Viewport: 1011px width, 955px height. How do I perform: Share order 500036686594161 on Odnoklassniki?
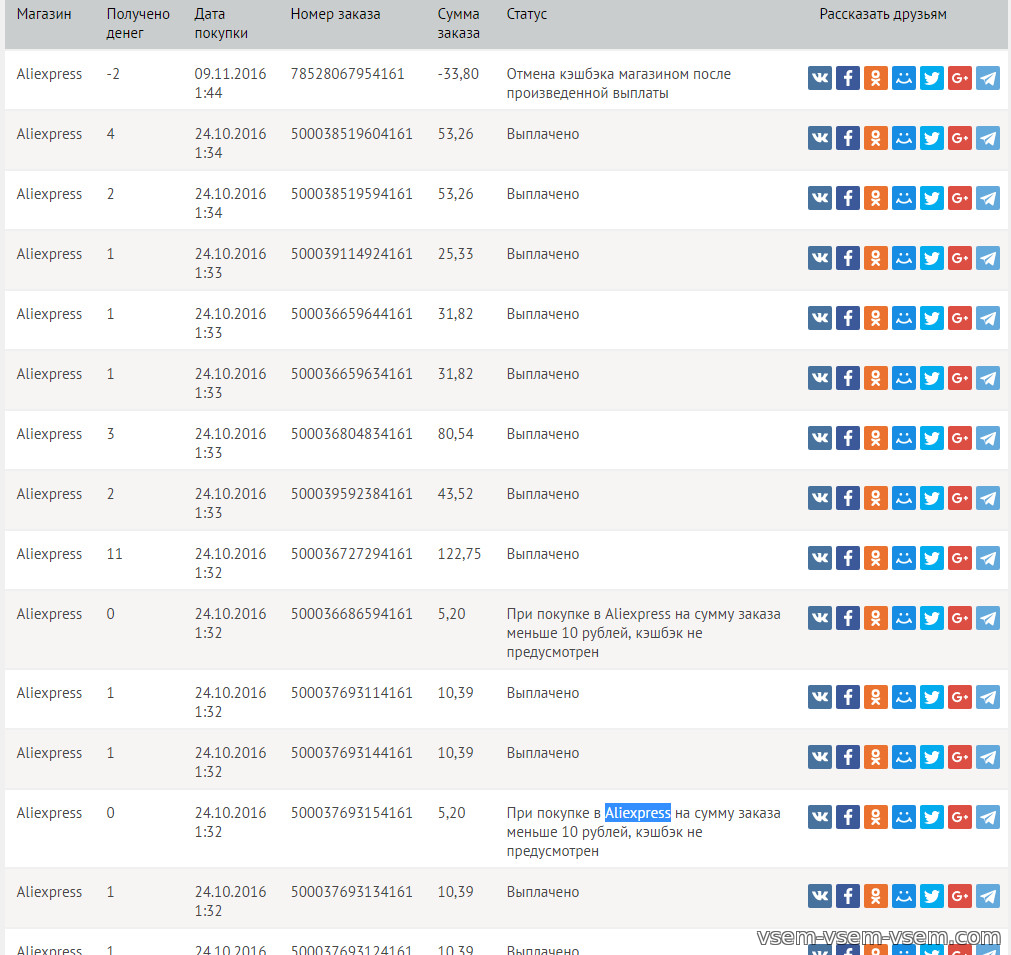pyautogui.click(x=876, y=618)
